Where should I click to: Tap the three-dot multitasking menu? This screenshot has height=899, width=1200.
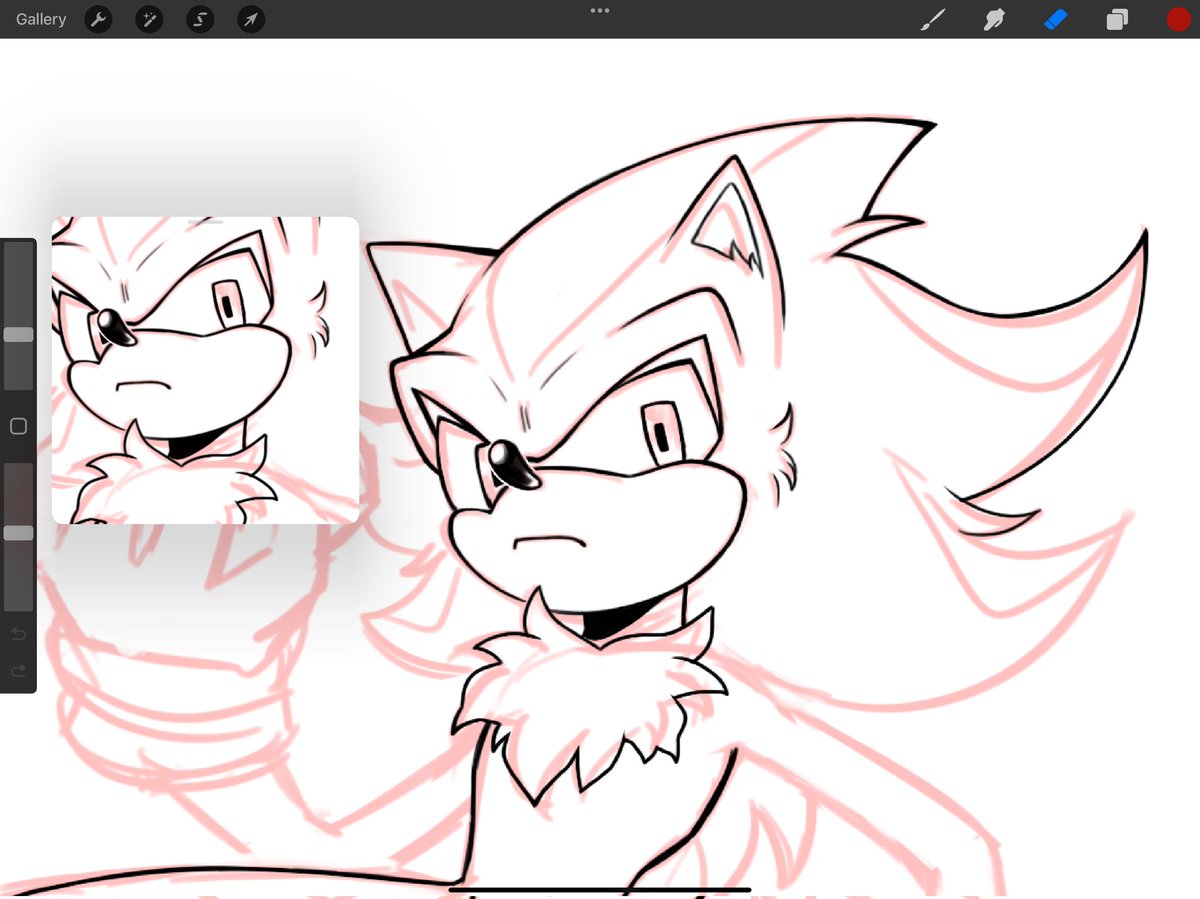pyautogui.click(x=600, y=10)
